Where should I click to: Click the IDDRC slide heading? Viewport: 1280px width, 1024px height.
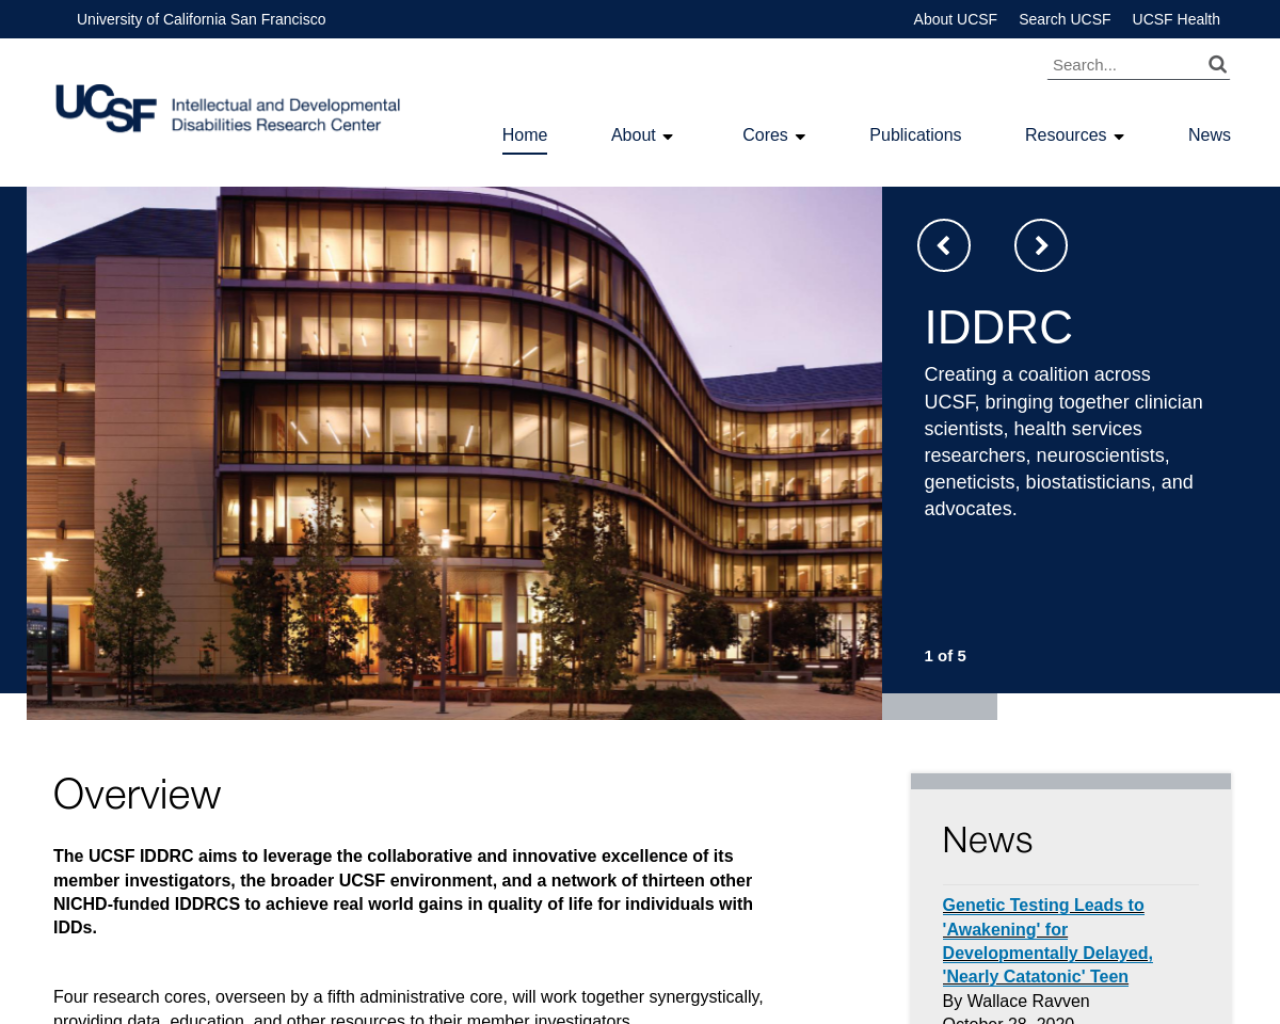coord(998,327)
